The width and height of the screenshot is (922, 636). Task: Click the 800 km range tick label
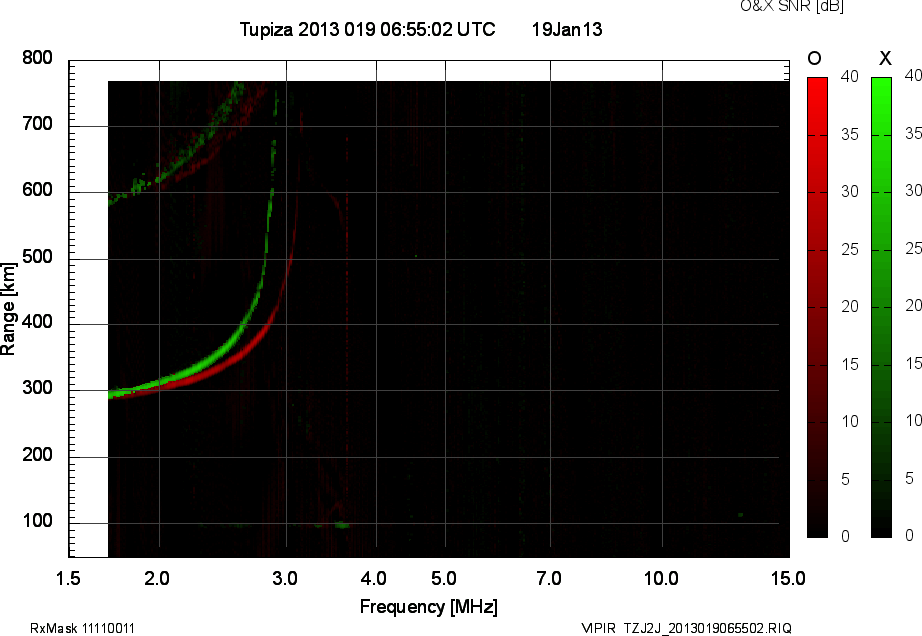pos(37,58)
